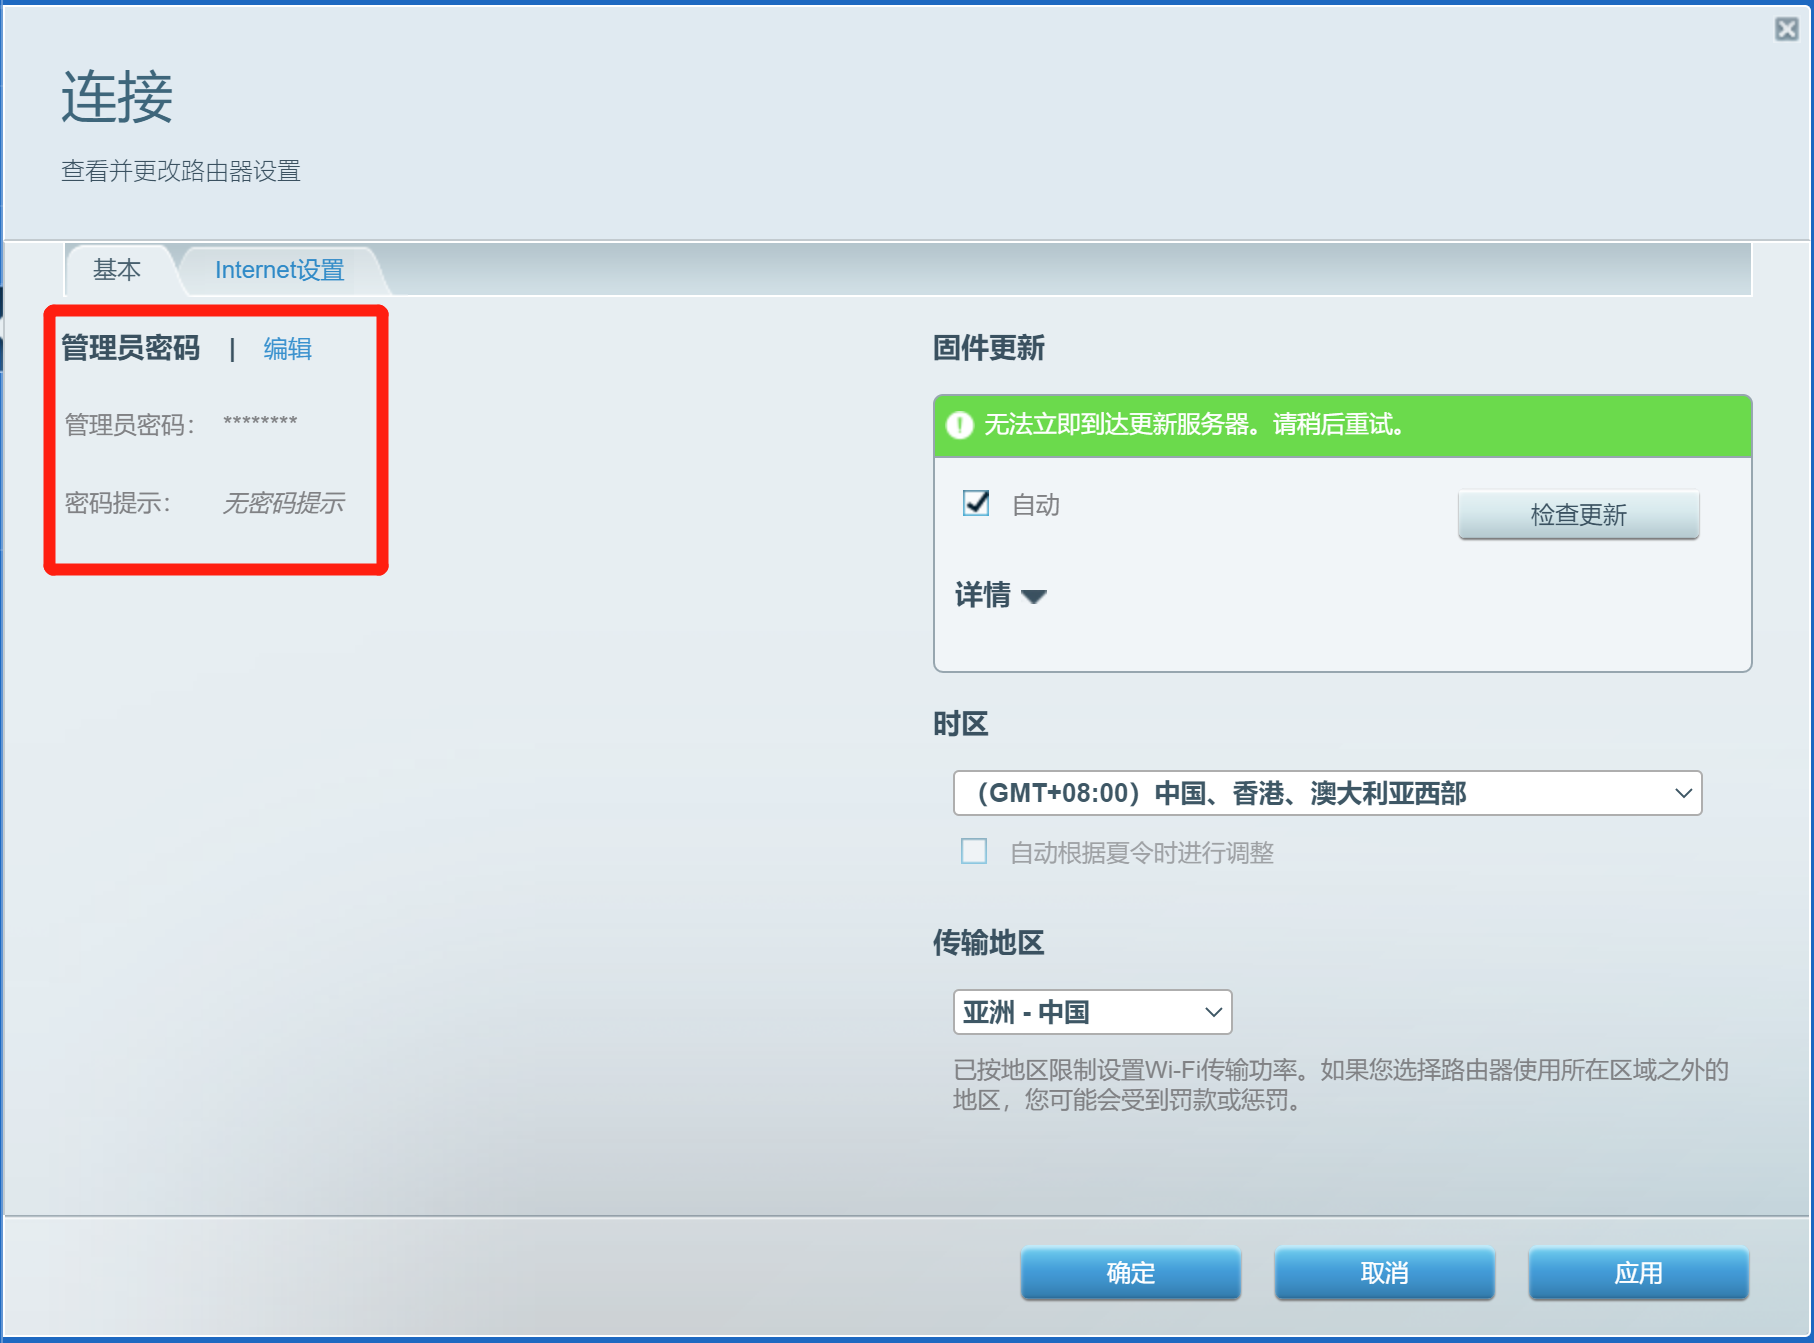The height and width of the screenshot is (1343, 1814).
Task: Enable 自动根据夏令时进行调整 checkbox
Action: point(974,851)
